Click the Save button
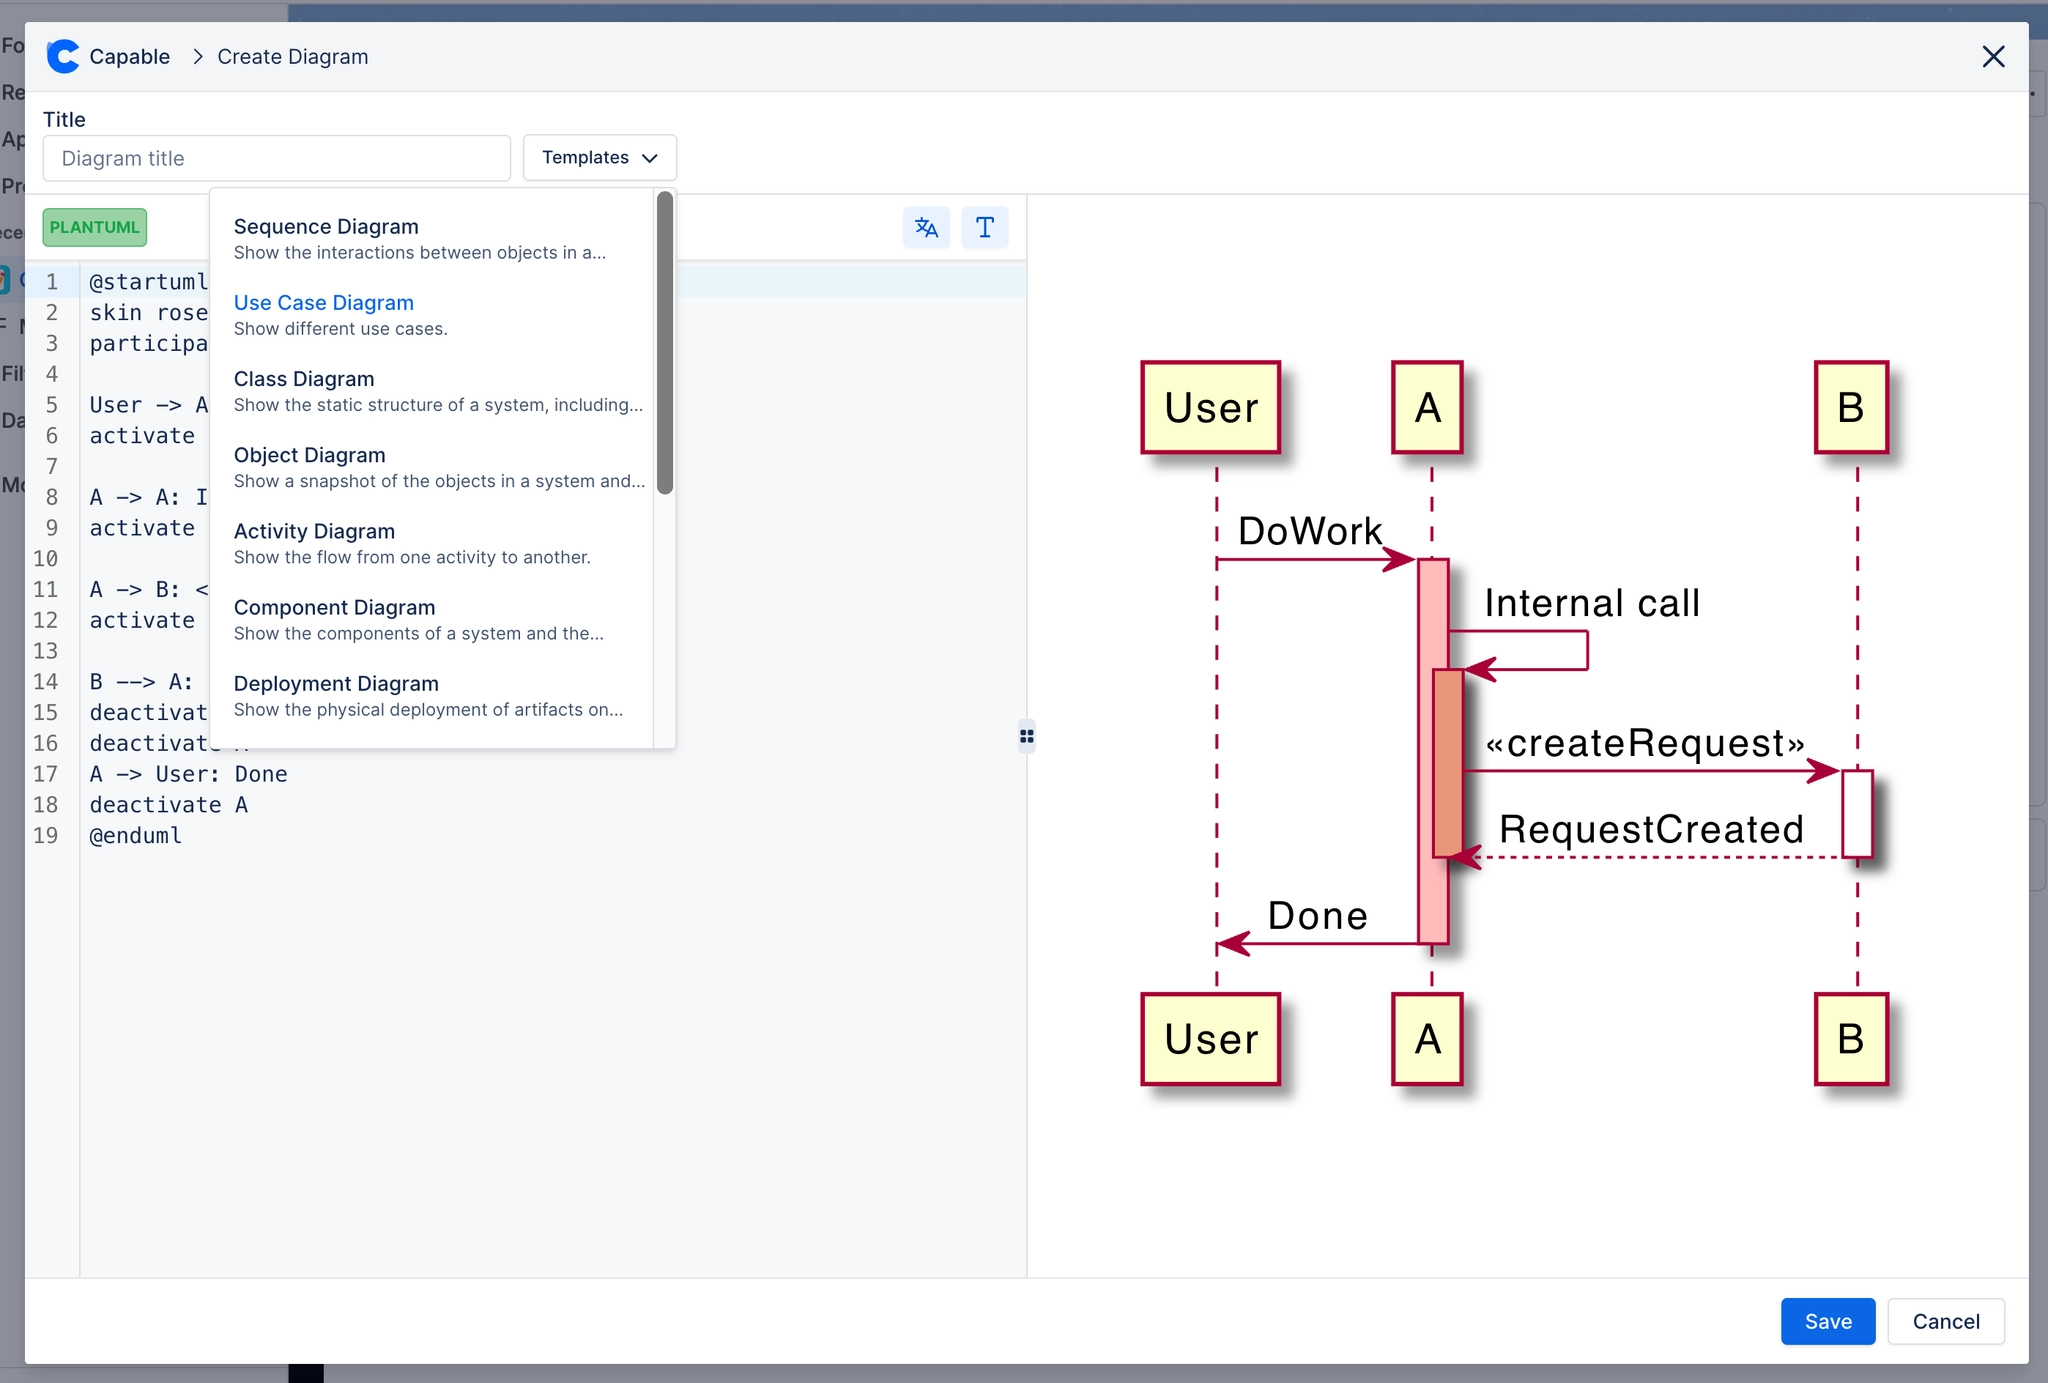The width and height of the screenshot is (2048, 1383). coord(1828,1321)
